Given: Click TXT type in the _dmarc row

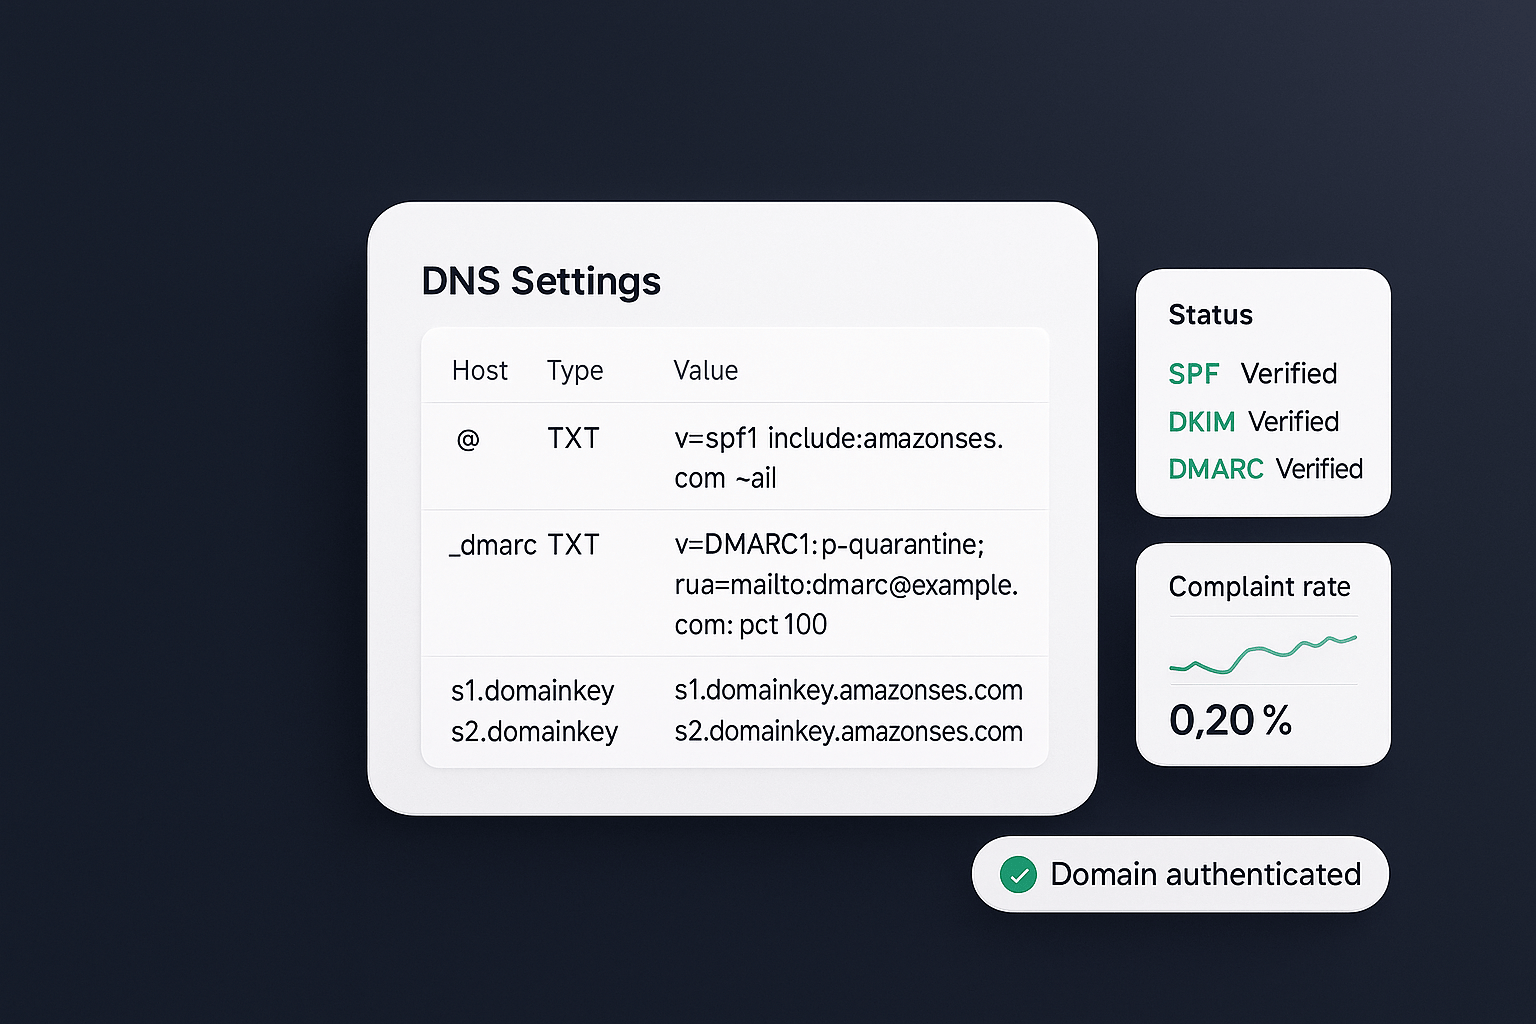Looking at the screenshot, I should (x=573, y=545).
